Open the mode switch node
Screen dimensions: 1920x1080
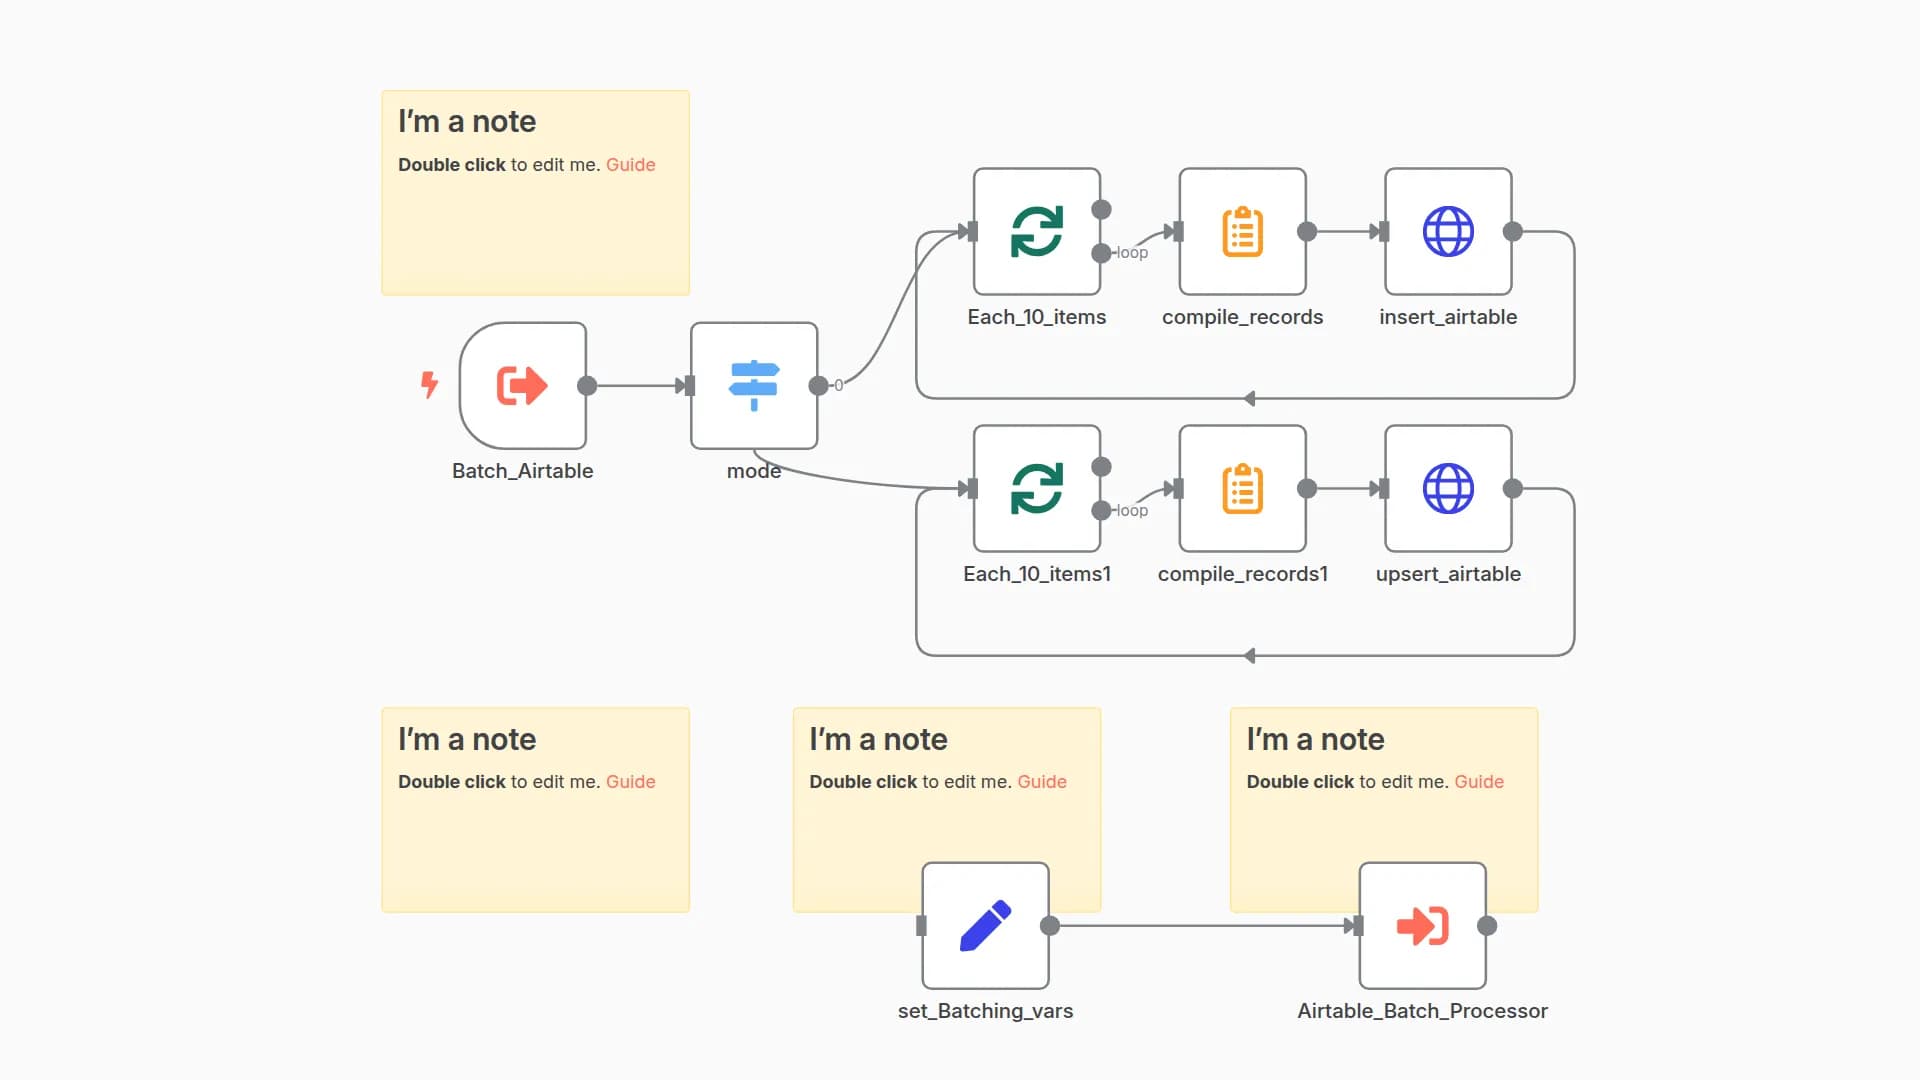tap(754, 386)
